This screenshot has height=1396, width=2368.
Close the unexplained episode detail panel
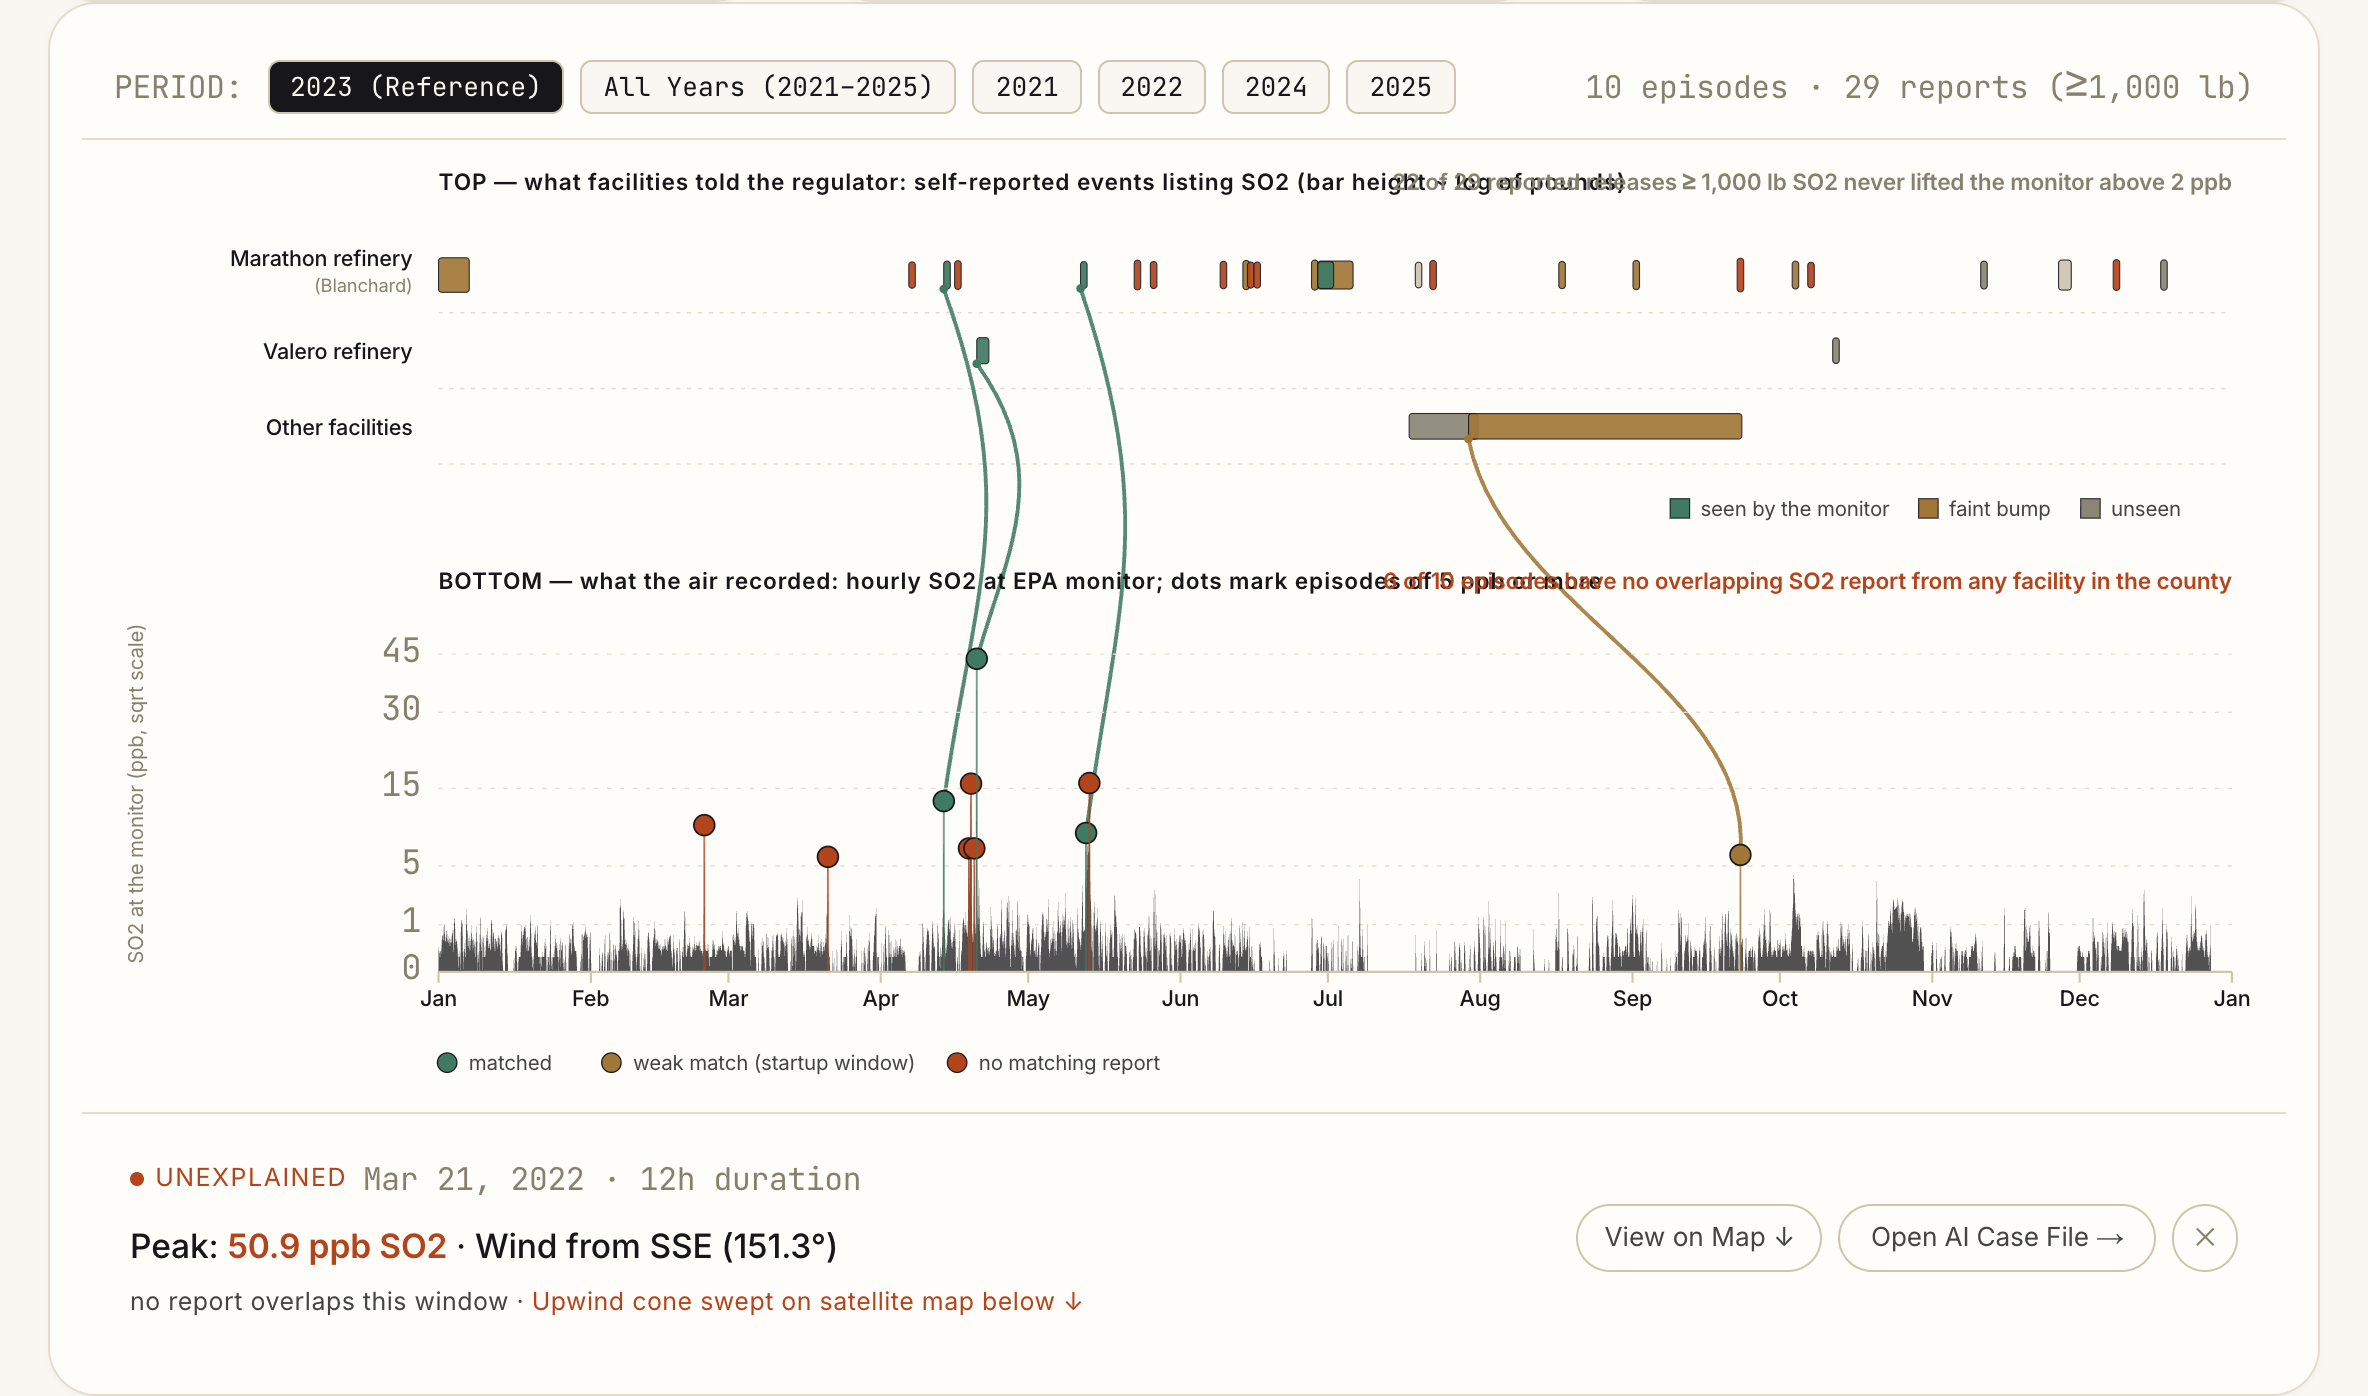2204,1238
